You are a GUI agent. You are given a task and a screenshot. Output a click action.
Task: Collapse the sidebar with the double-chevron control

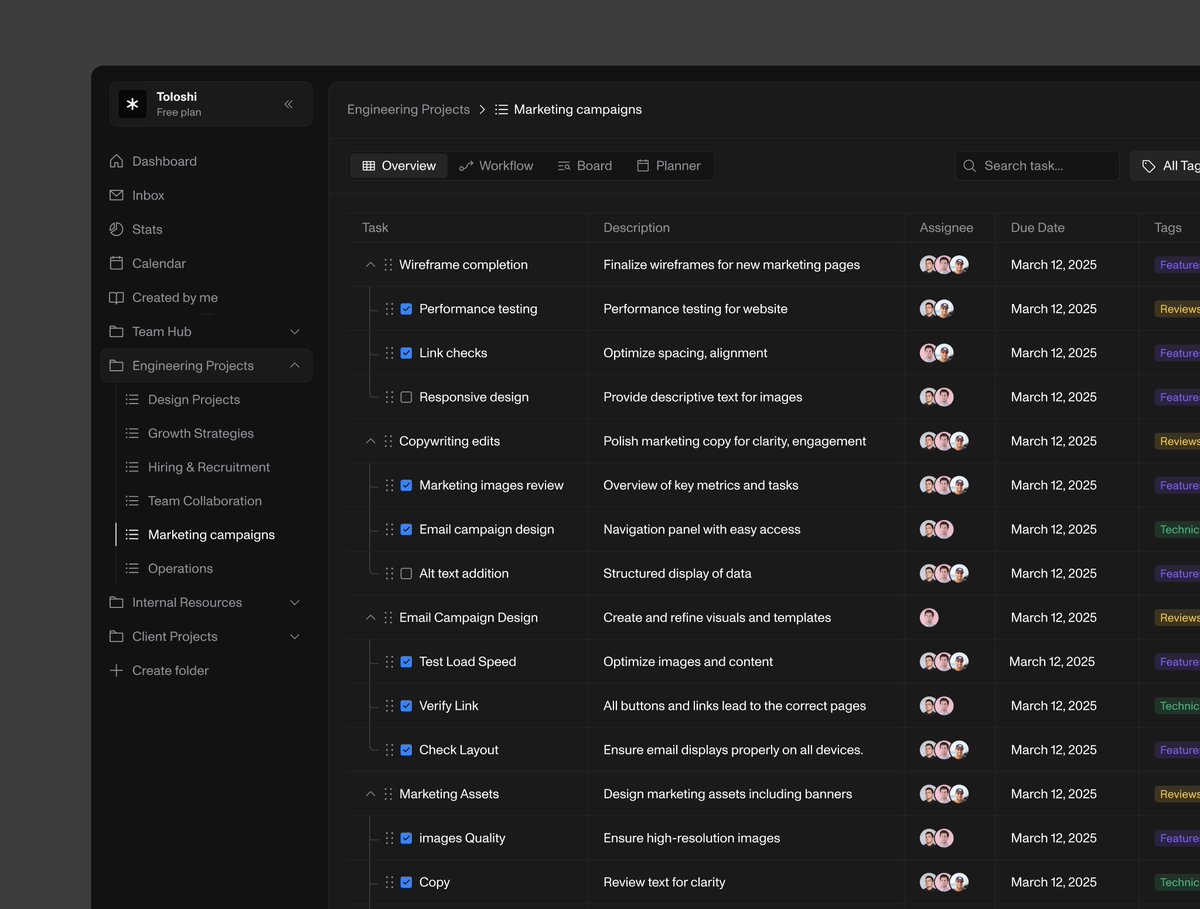288,103
